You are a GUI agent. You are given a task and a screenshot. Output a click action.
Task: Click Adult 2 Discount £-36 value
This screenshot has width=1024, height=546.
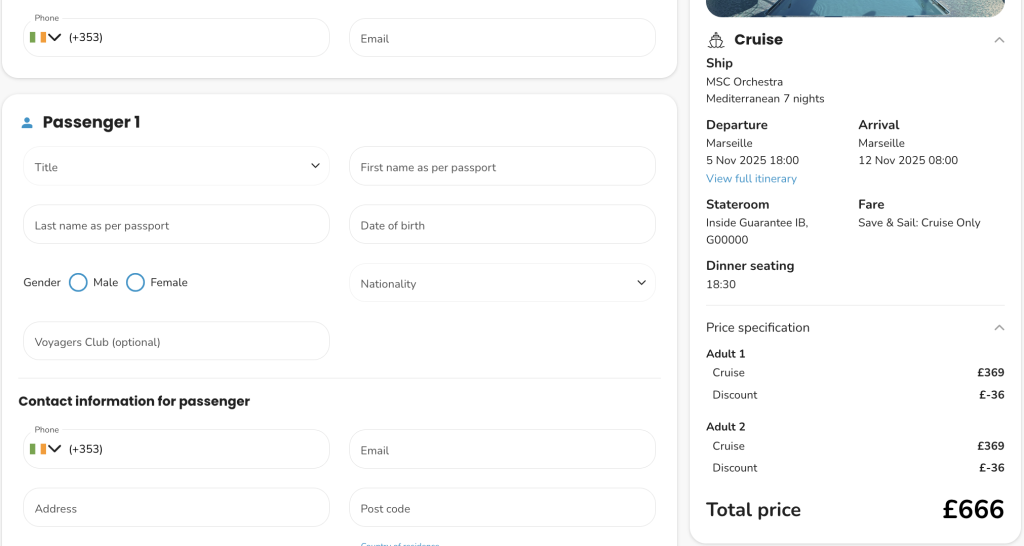click(x=991, y=468)
